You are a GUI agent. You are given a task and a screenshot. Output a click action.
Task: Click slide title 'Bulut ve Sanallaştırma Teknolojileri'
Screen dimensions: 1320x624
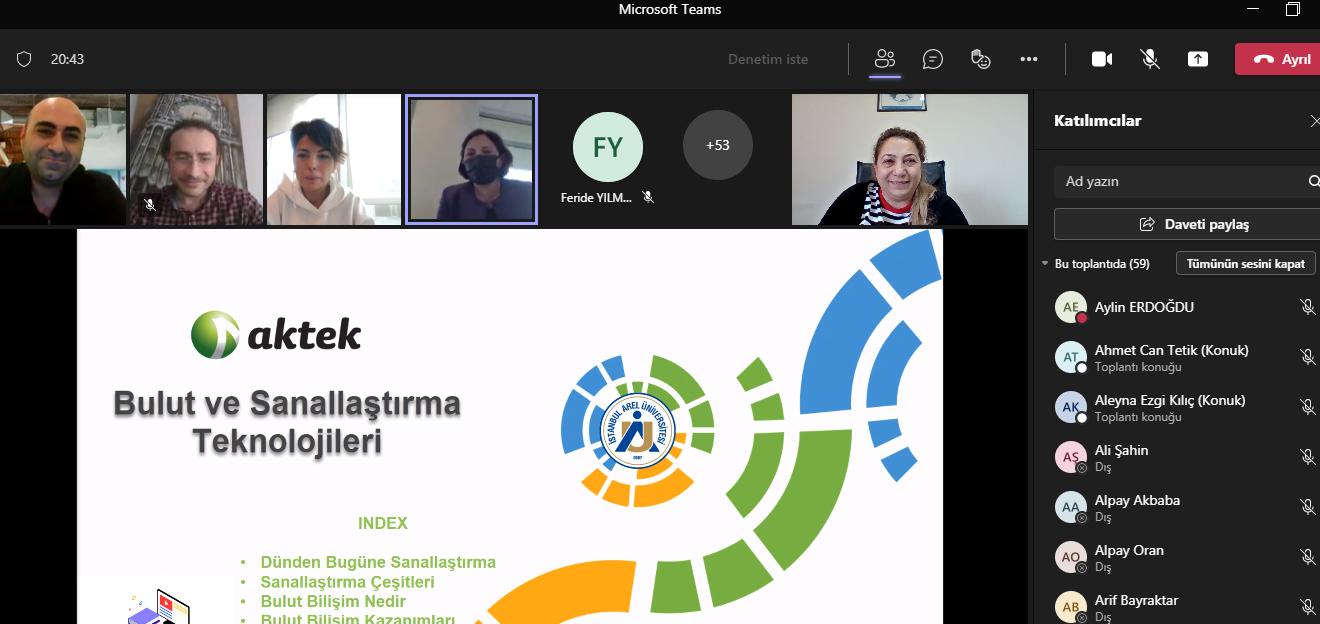[x=287, y=422]
